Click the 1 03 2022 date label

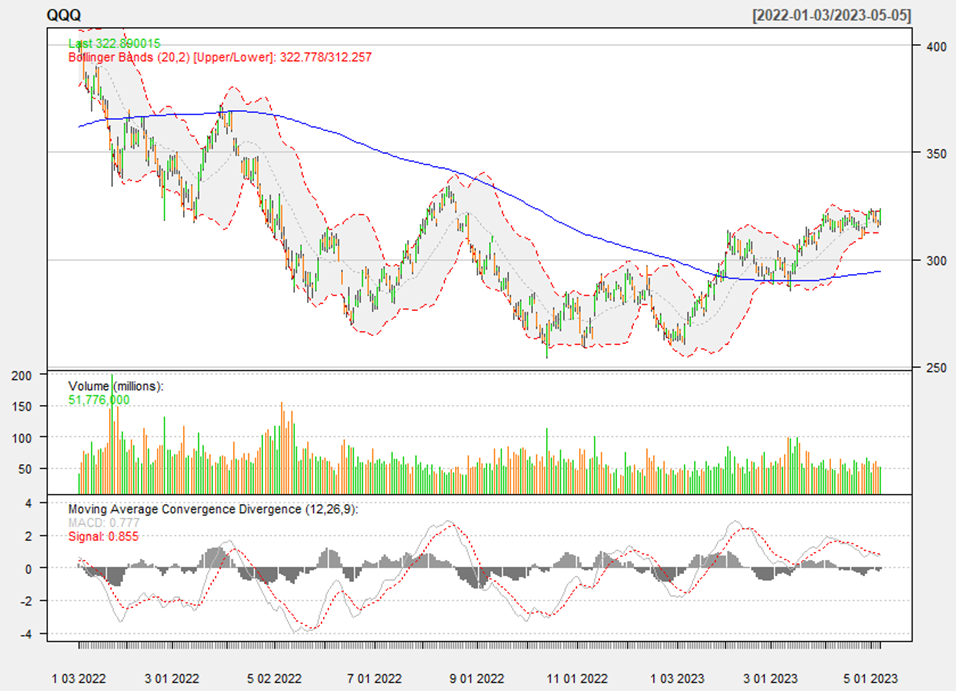point(79,678)
